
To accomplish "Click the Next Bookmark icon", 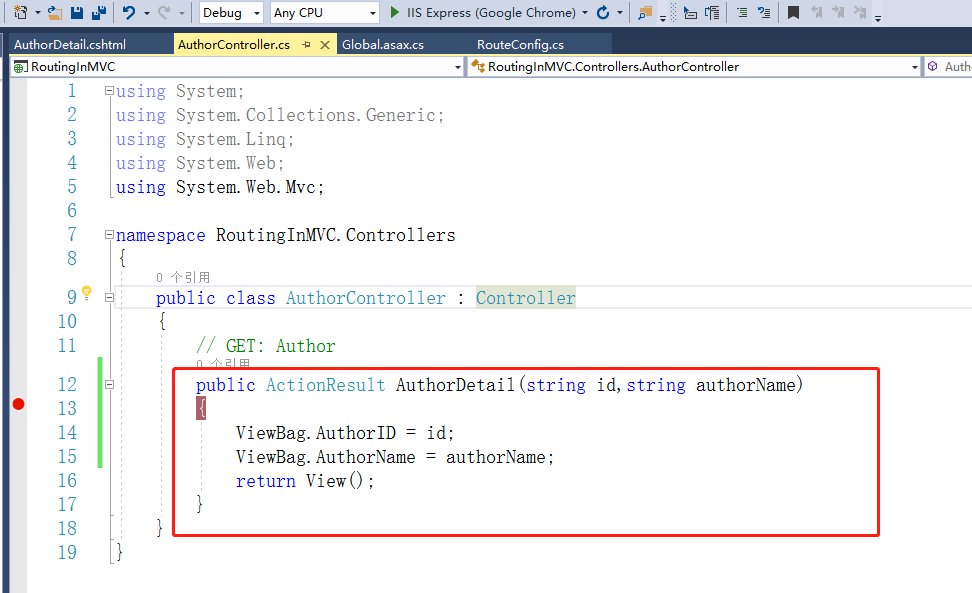I will 838,12.
